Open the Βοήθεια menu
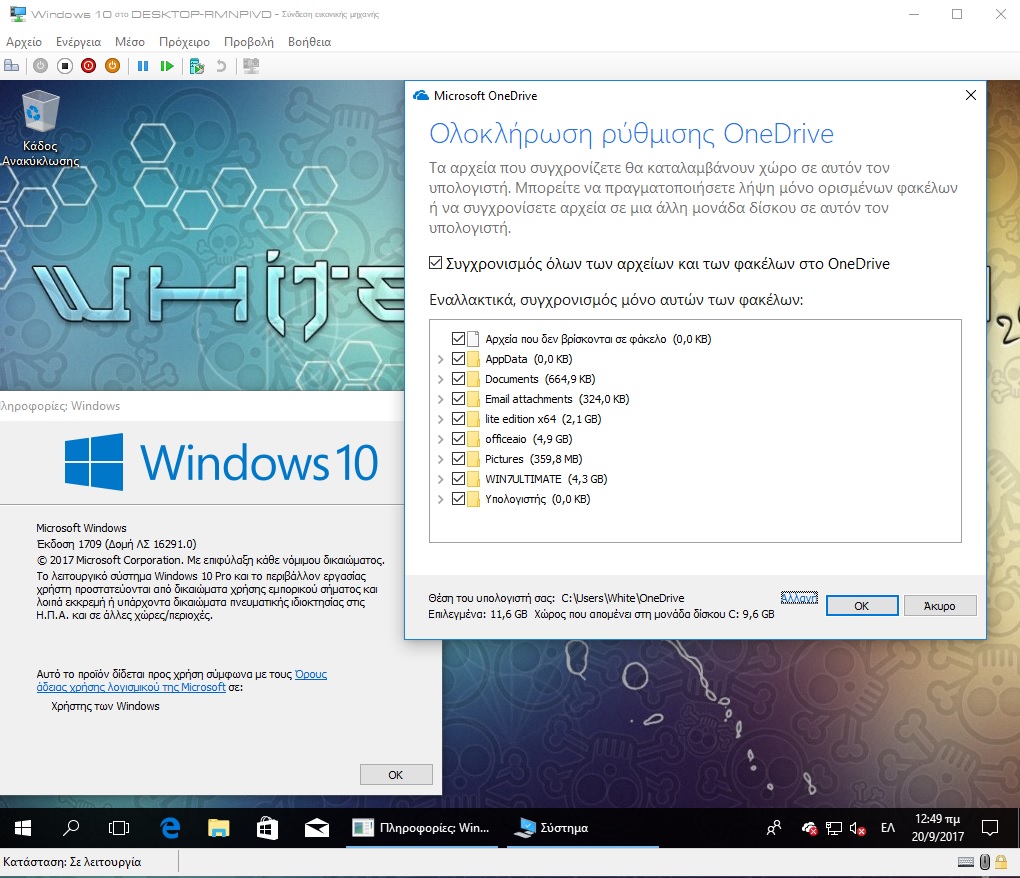Screen dimensions: 1020x878 (x=309, y=42)
